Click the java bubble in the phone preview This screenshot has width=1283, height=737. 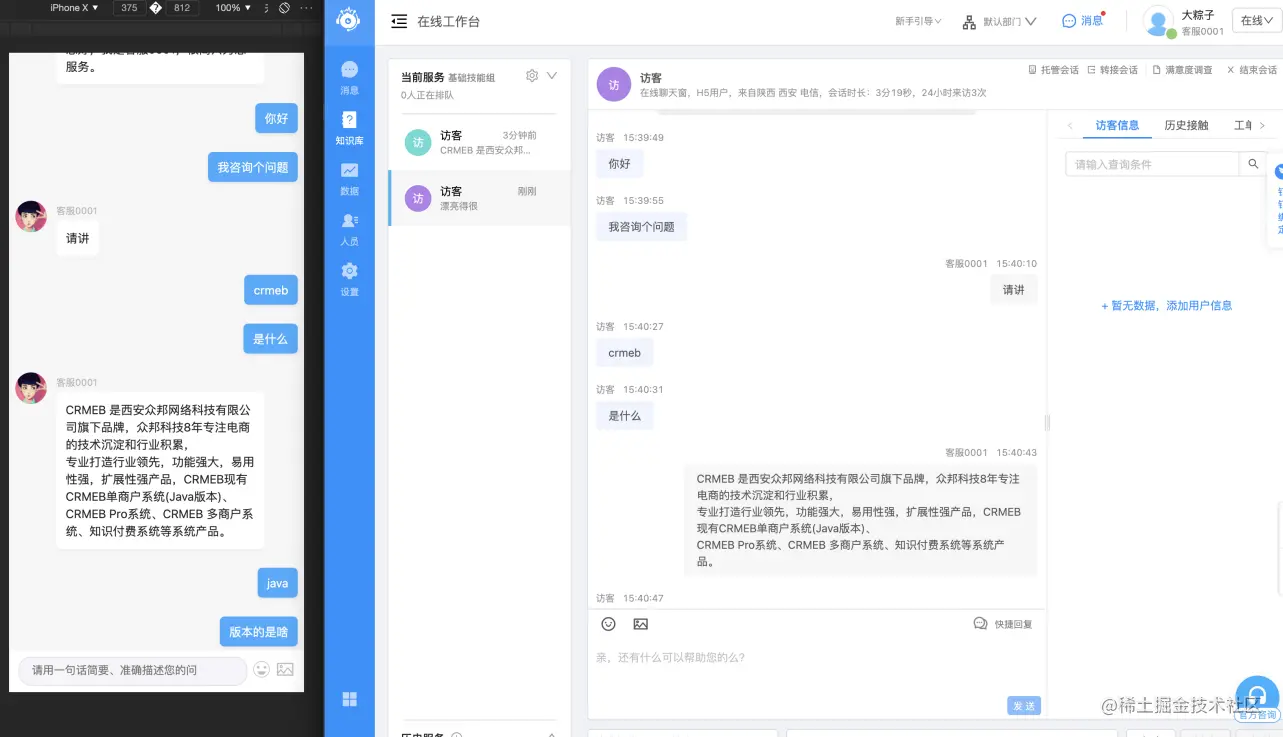coord(278,583)
